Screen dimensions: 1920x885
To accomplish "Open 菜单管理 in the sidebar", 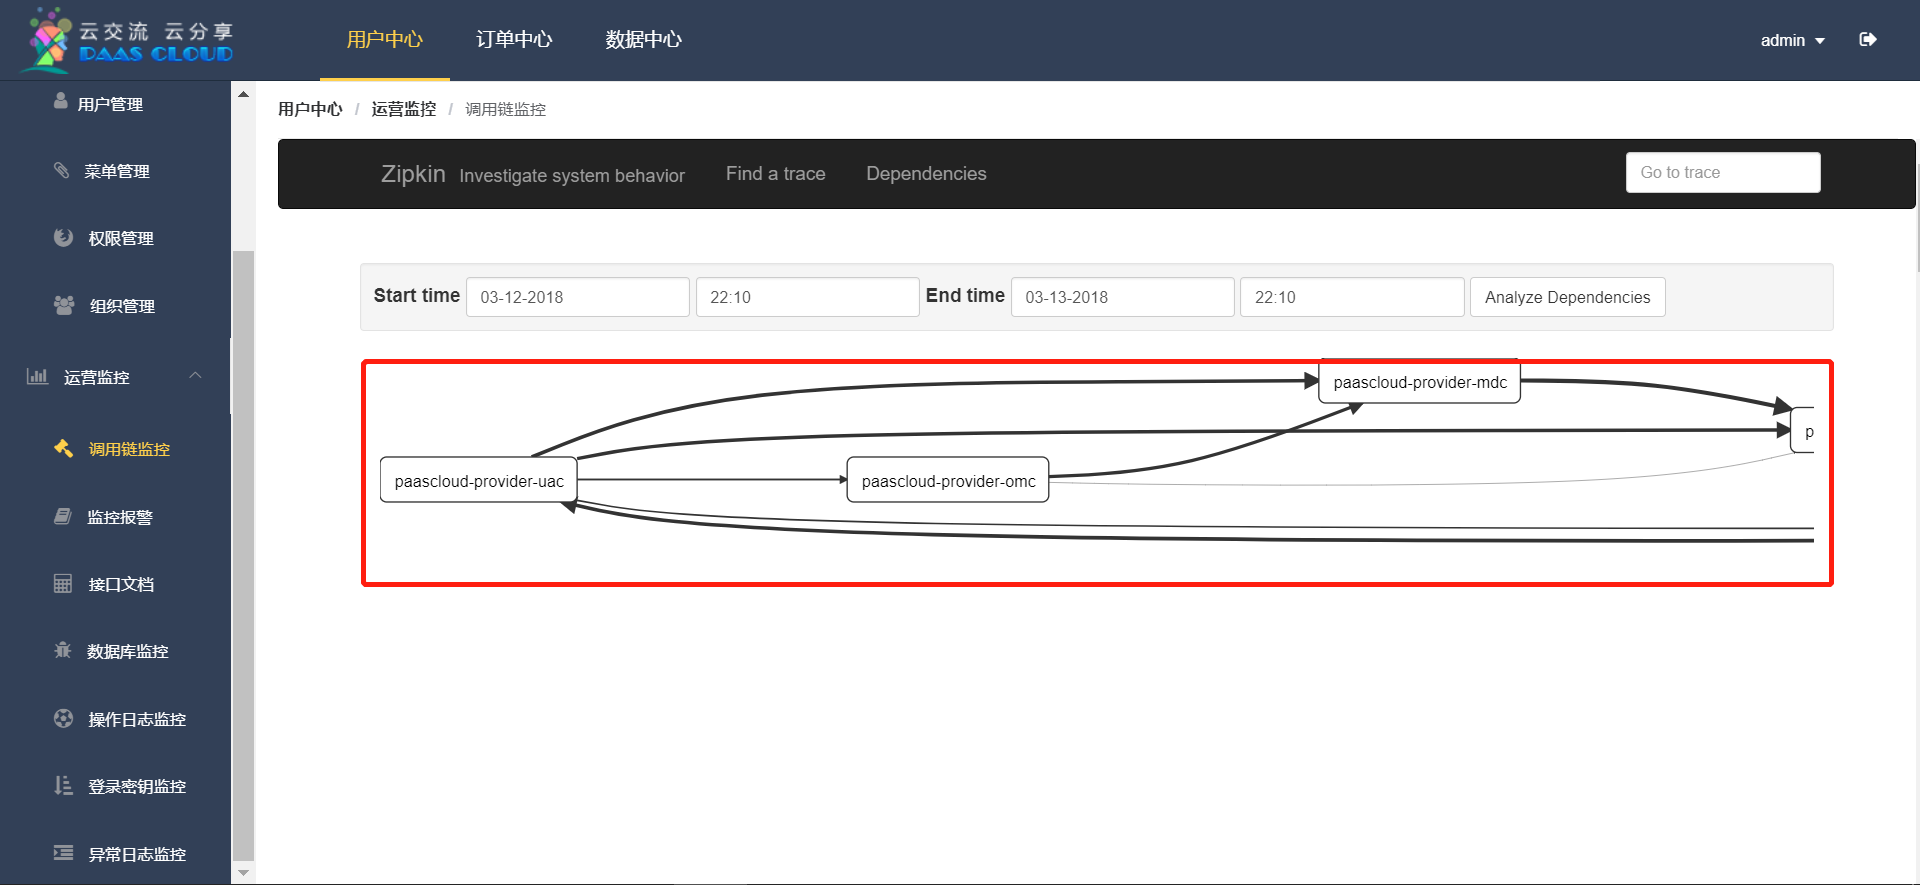I will 117,171.
